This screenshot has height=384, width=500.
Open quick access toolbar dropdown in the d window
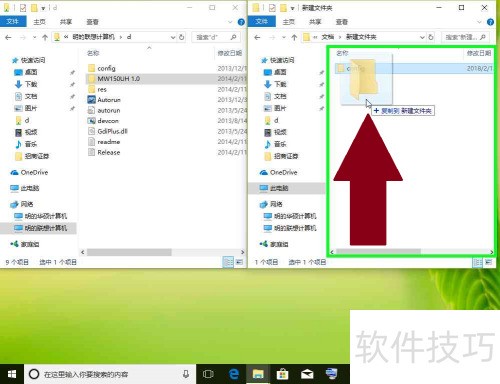43,8
